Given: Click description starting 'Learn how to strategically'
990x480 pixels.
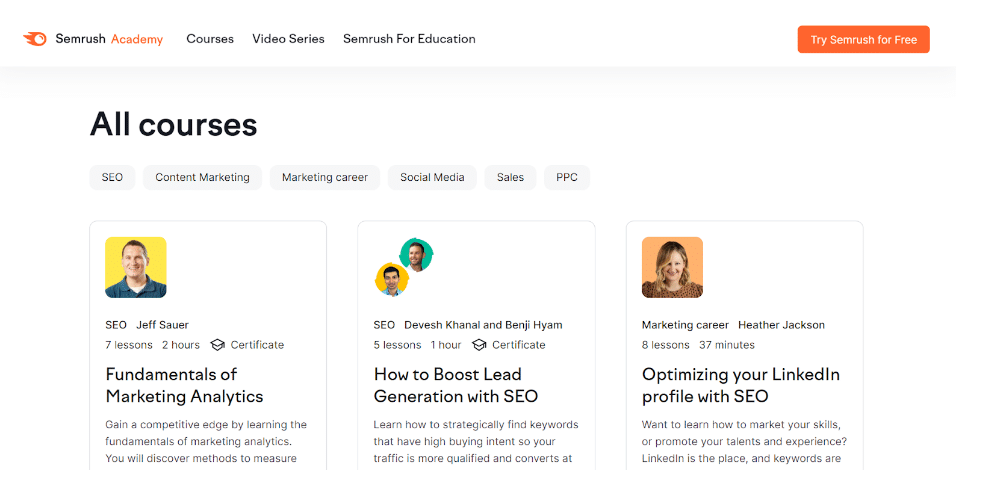Looking at the screenshot, I should pyautogui.click(x=476, y=441).
